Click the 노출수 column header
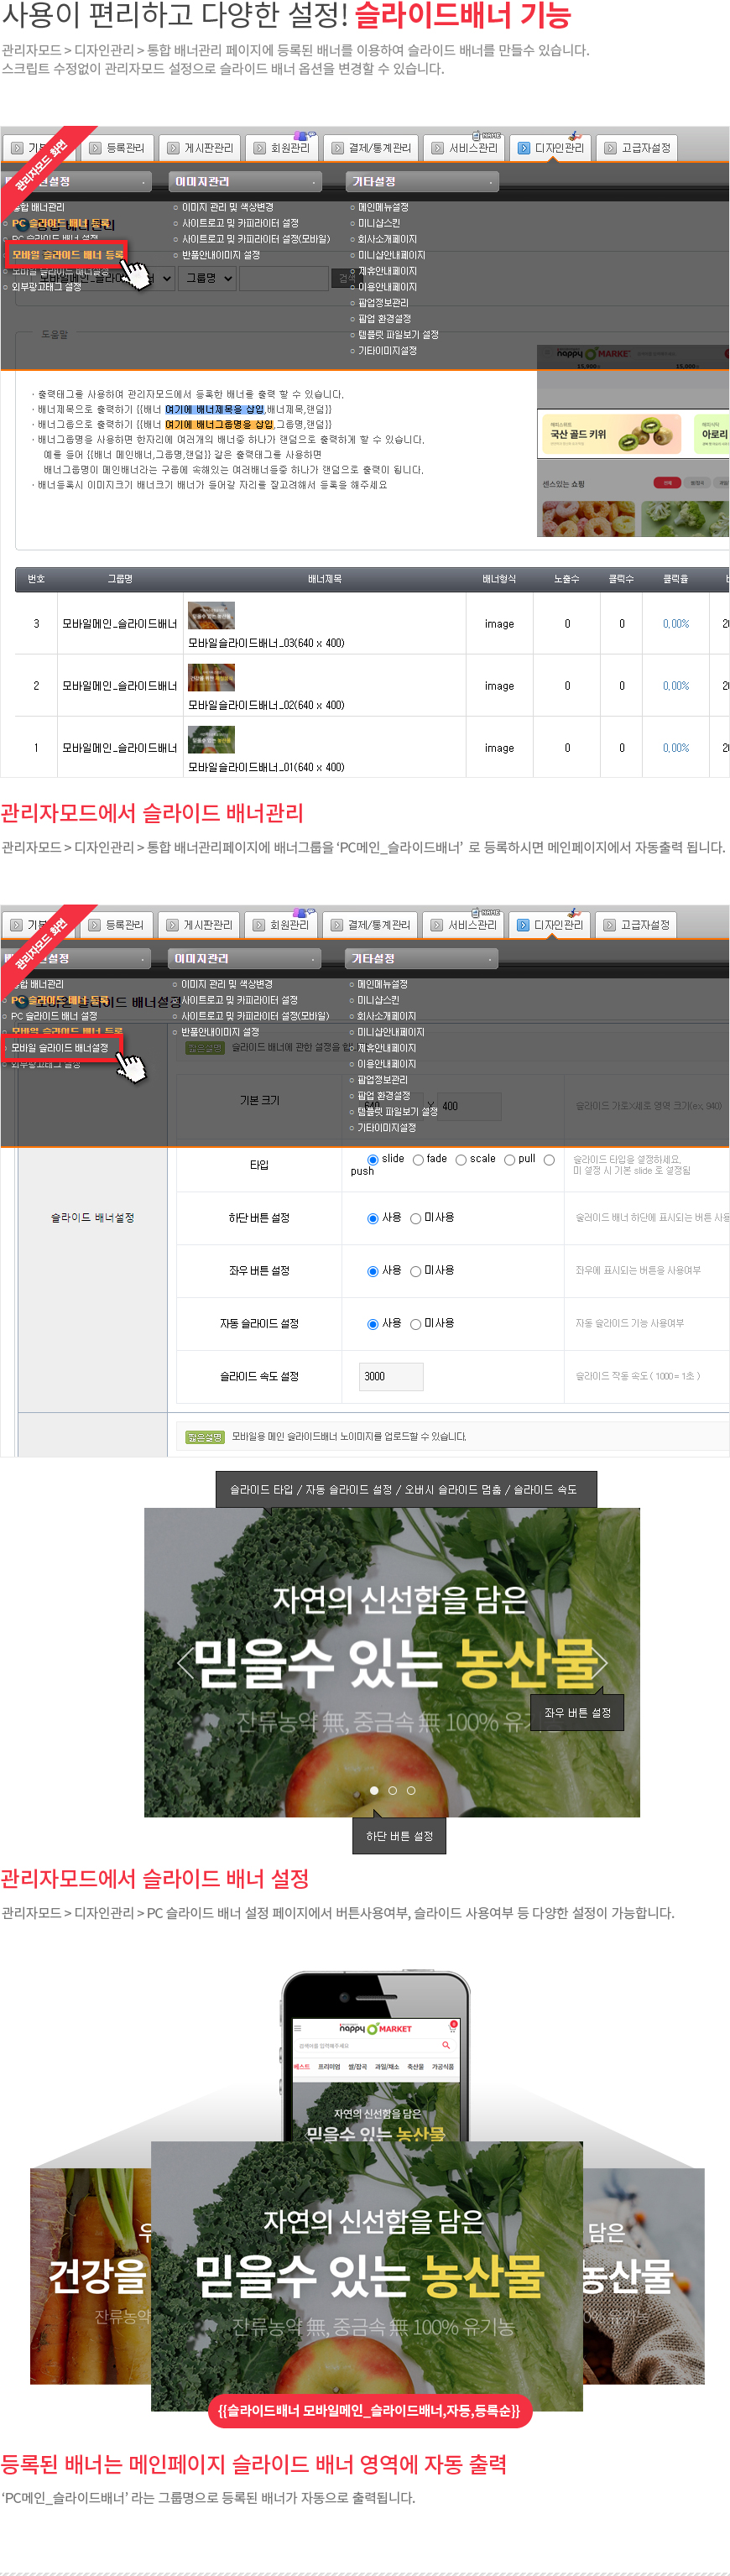The image size is (730, 2576). click(567, 579)
